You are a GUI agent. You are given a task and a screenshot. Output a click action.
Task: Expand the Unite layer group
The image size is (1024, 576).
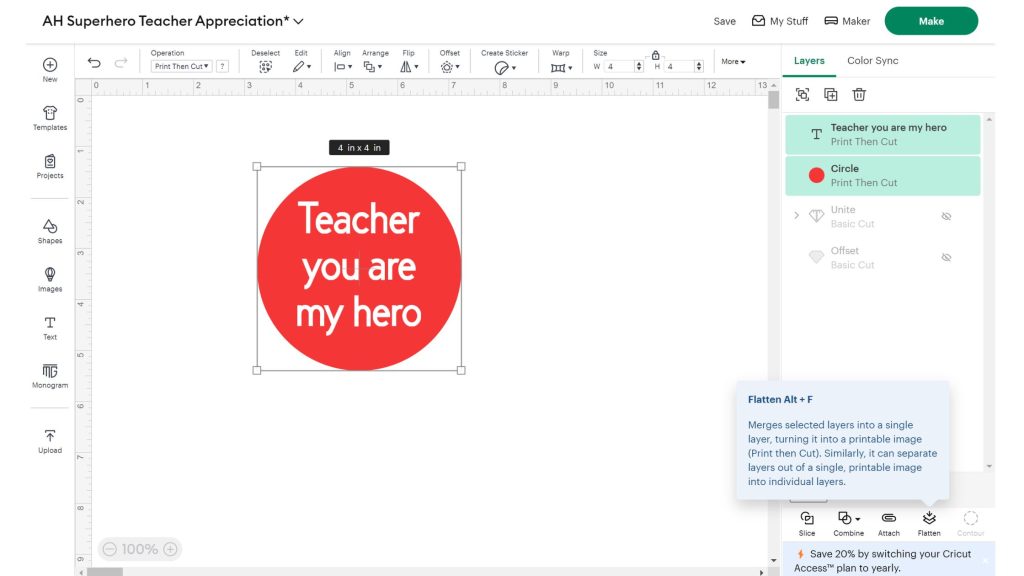pyautogui.click(x=796, y=216)
